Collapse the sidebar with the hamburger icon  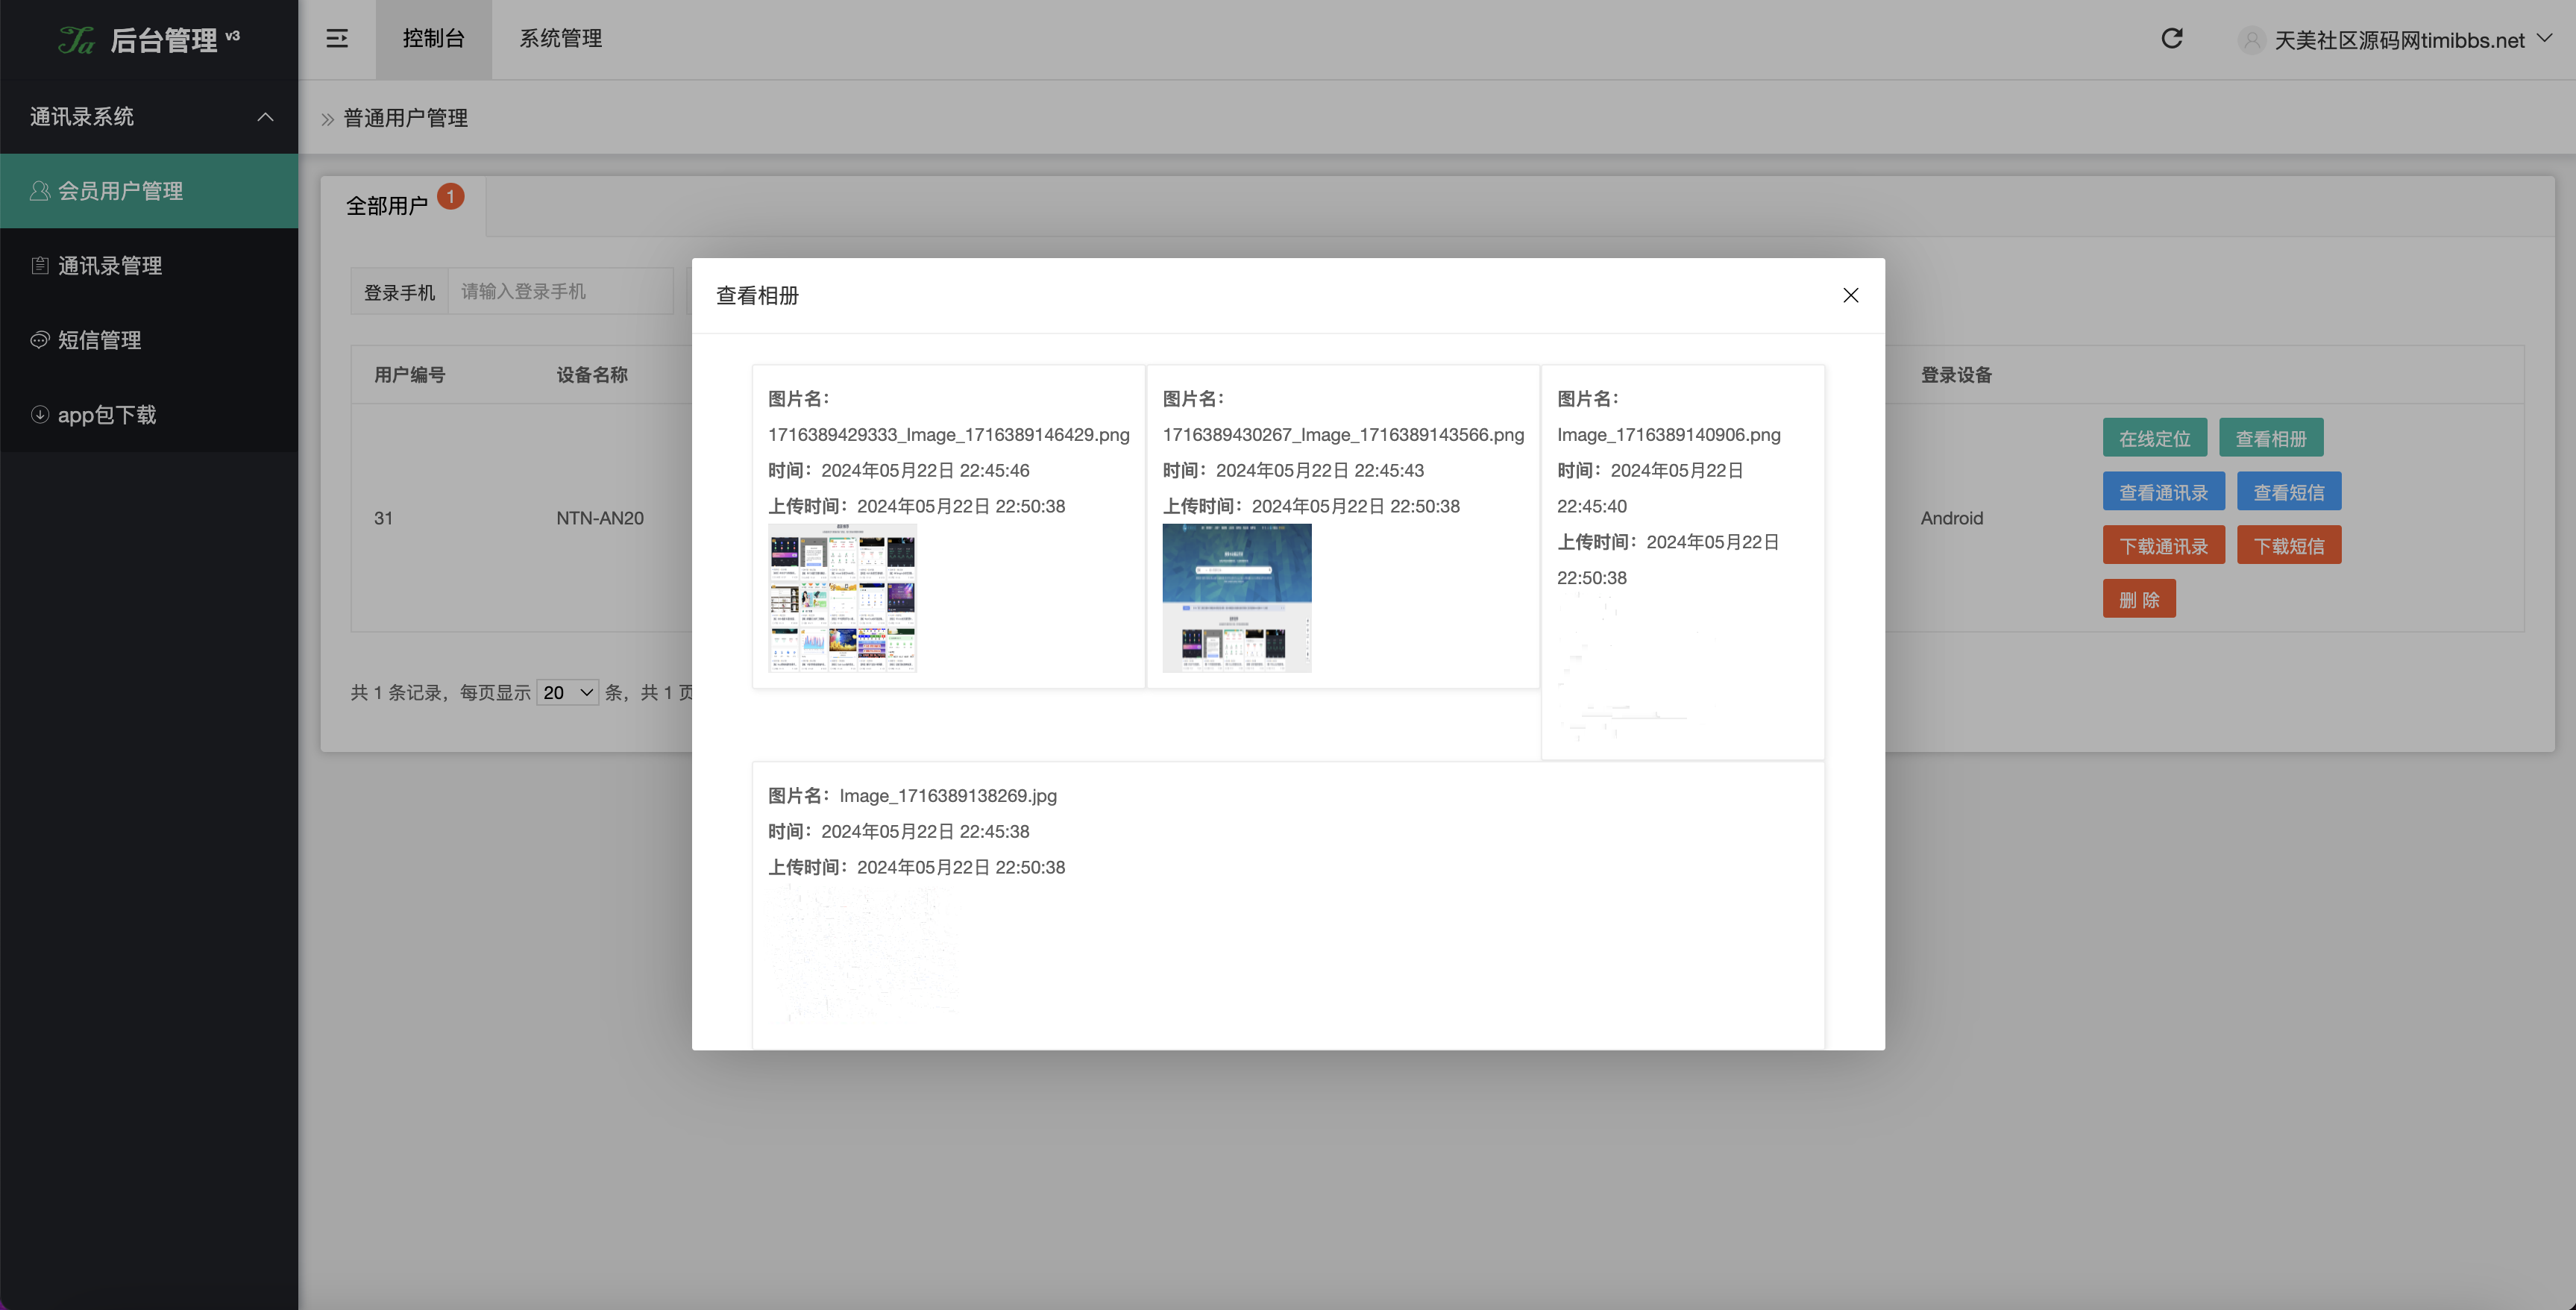(336, 38)
